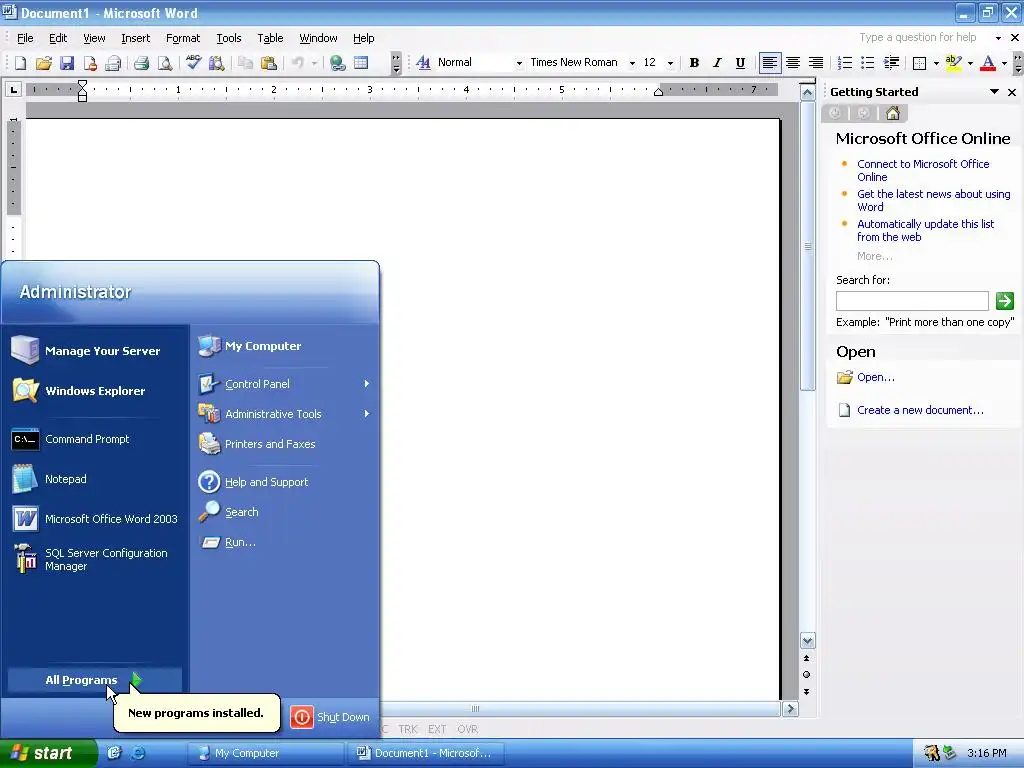Toggle Align Right paragraph alignment

tap(816, 63)
